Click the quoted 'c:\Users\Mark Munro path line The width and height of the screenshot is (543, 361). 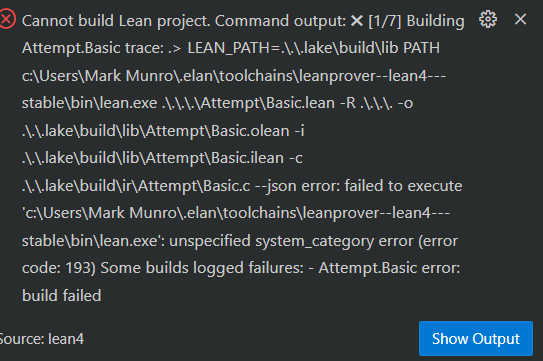236,213
